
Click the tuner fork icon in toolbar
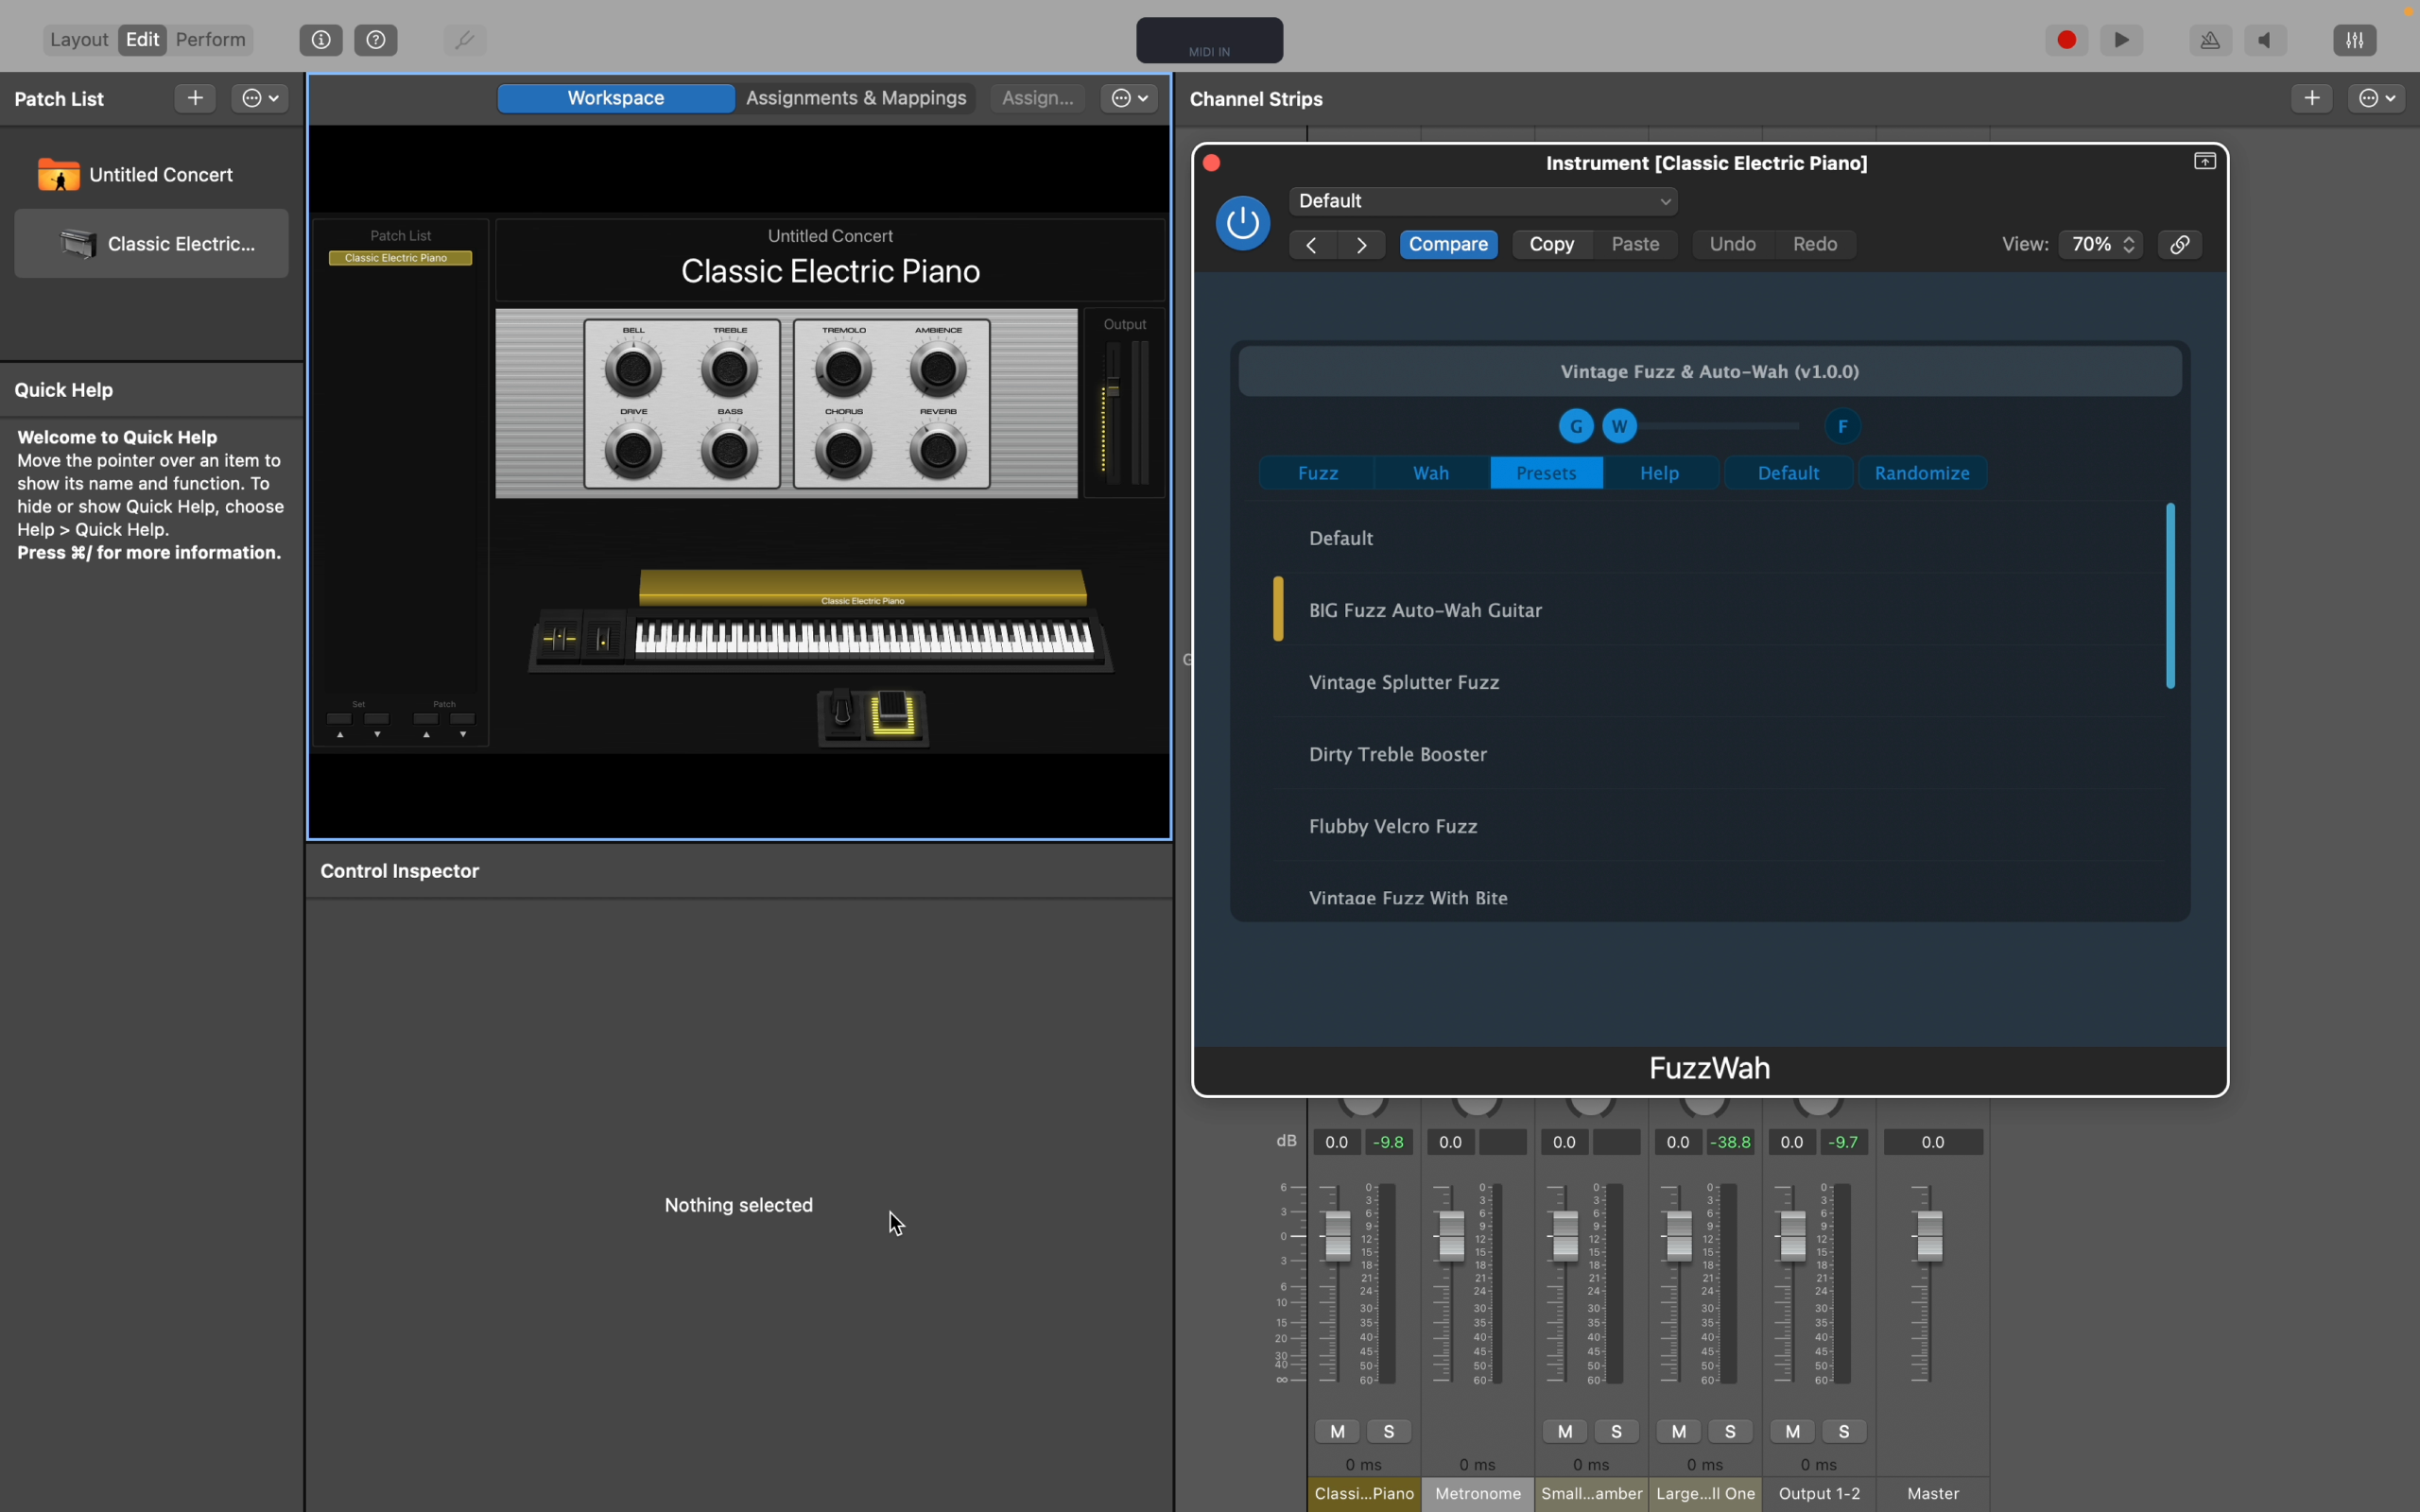tap(464, 40)
